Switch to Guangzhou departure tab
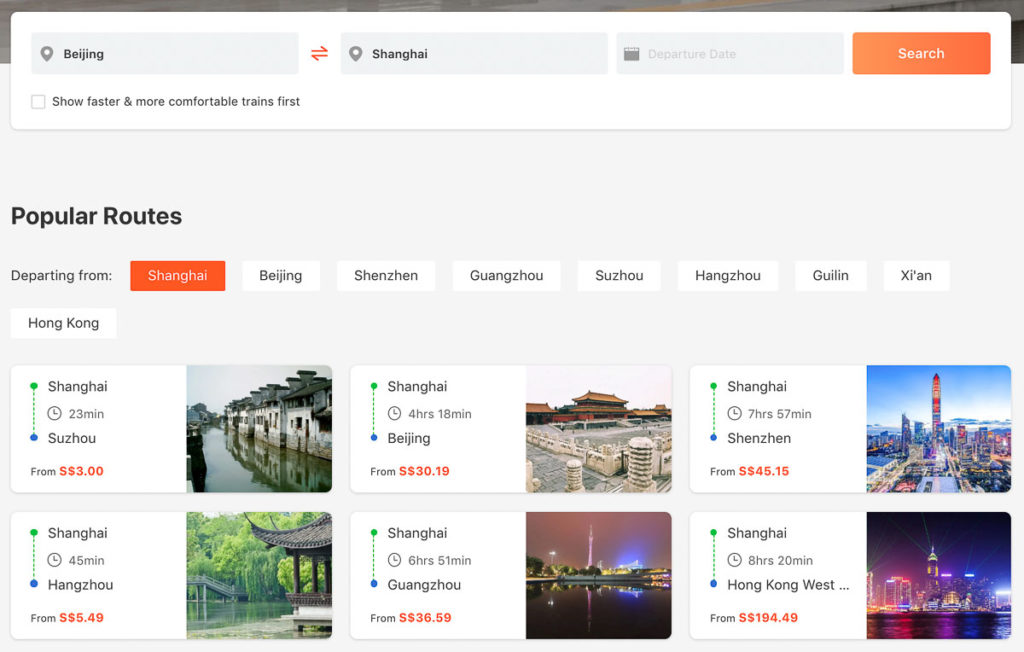 pyautogui.click(x=507, y=276)
